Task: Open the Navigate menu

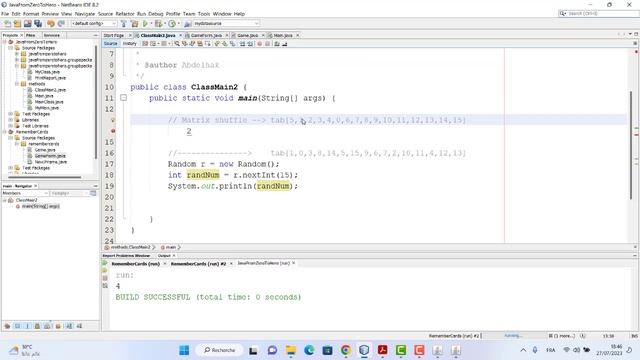Action: tap(84, 14)
